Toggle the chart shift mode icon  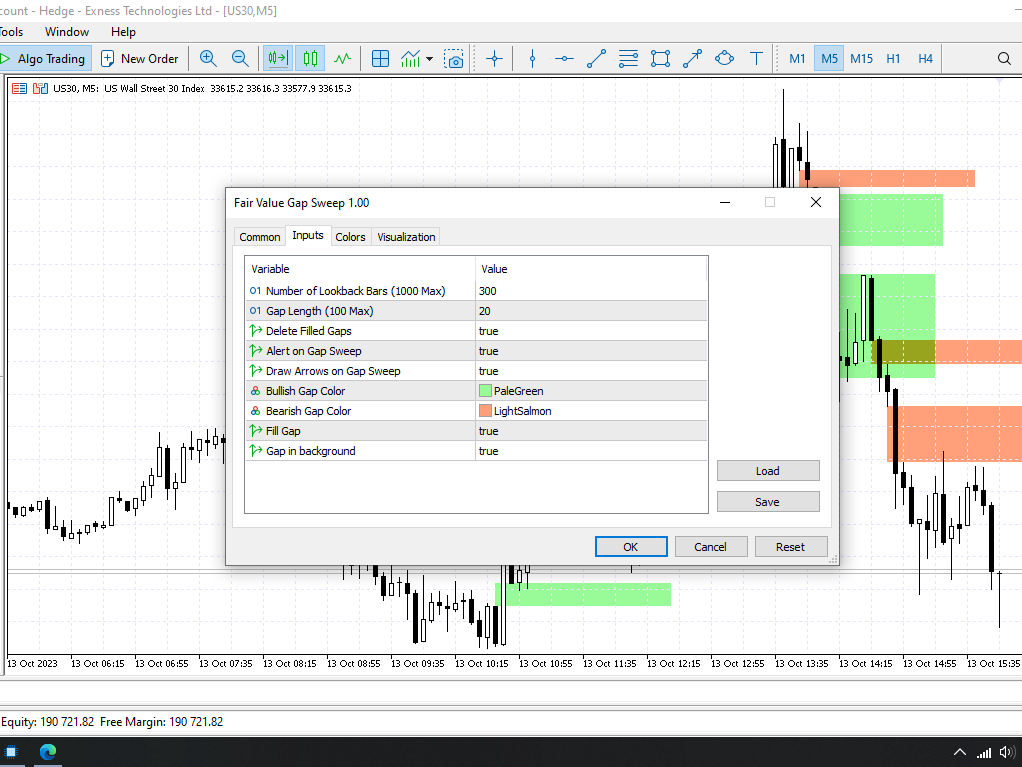click(x=277, y=58)
